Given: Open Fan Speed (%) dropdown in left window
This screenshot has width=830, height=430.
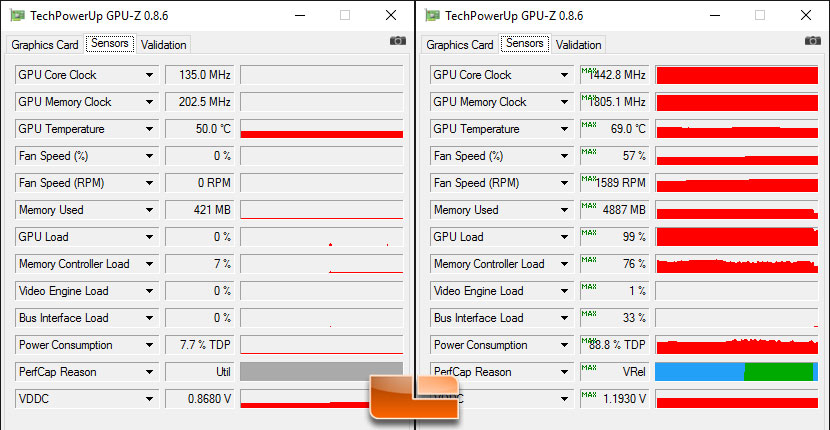Looking at the screenshot, I should click(150, 156).
